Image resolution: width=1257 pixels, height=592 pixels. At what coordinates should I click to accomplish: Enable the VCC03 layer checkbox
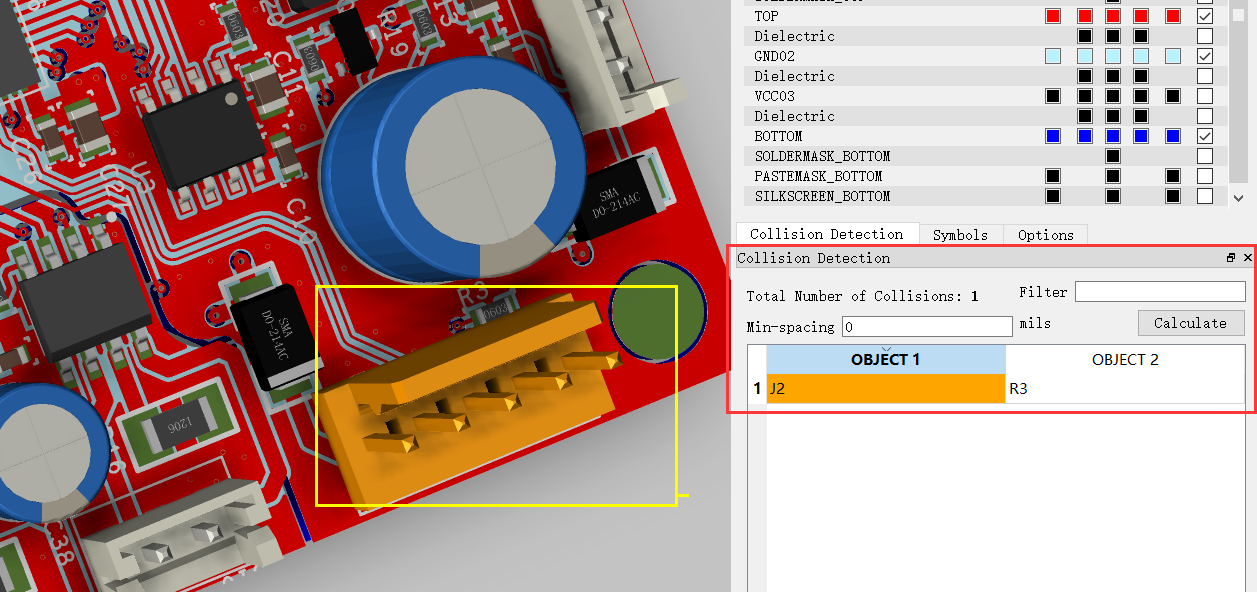click(1205, 96)
